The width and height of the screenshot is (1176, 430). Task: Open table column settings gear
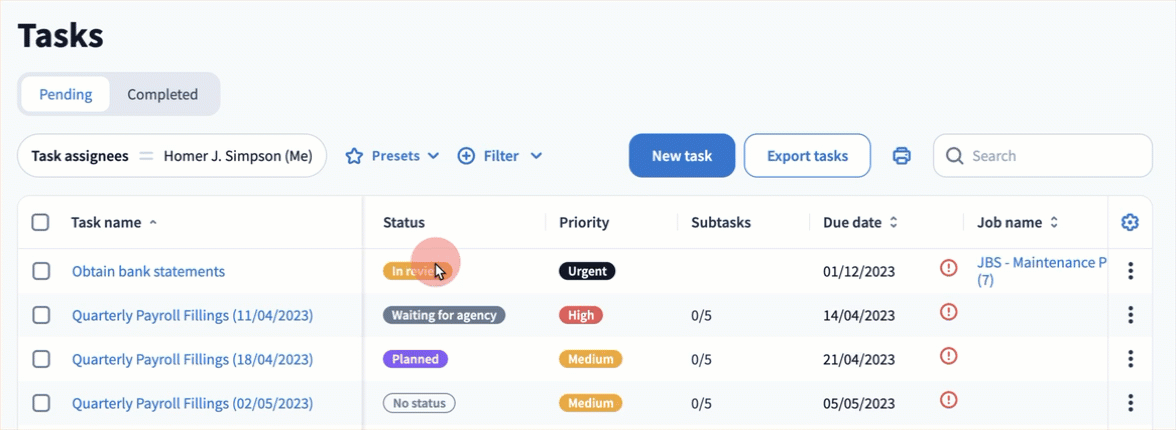[x=1130, y=222]
